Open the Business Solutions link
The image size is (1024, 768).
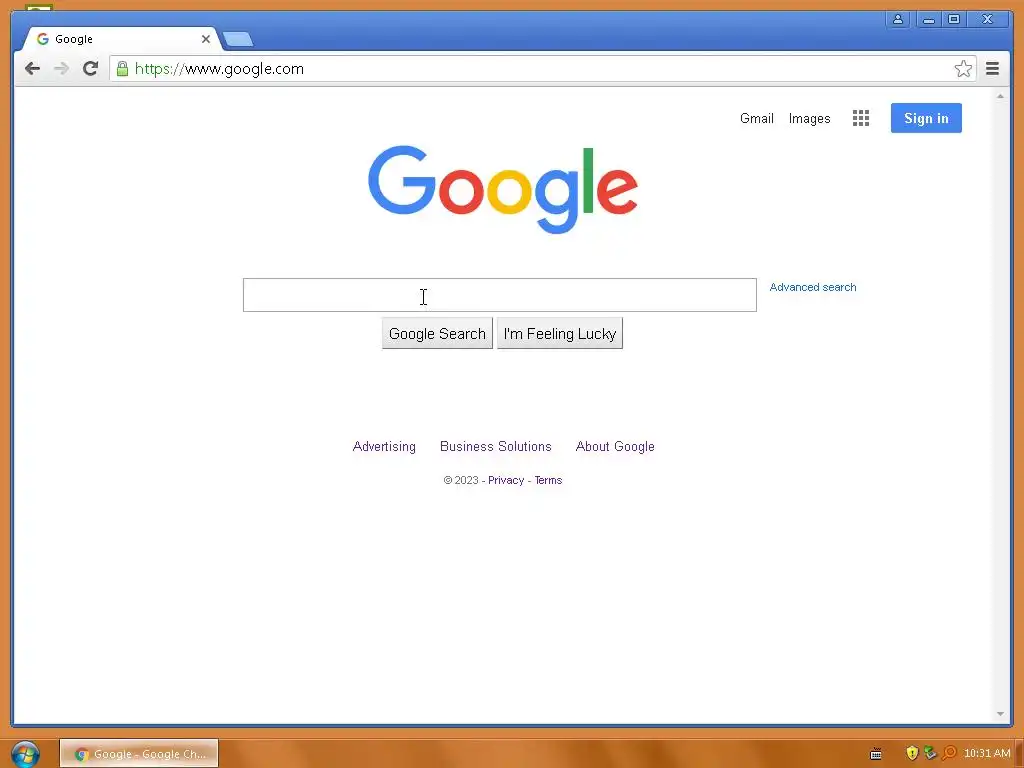496,447
